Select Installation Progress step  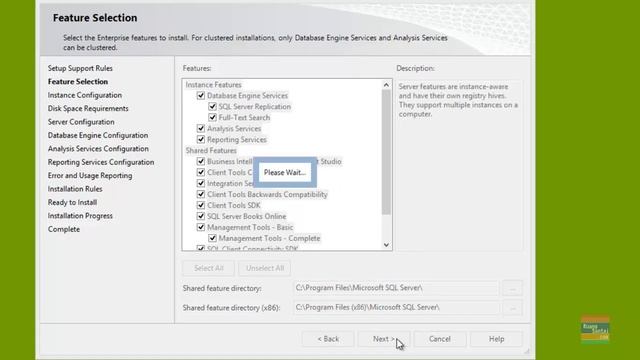click(x=80, y=216)
